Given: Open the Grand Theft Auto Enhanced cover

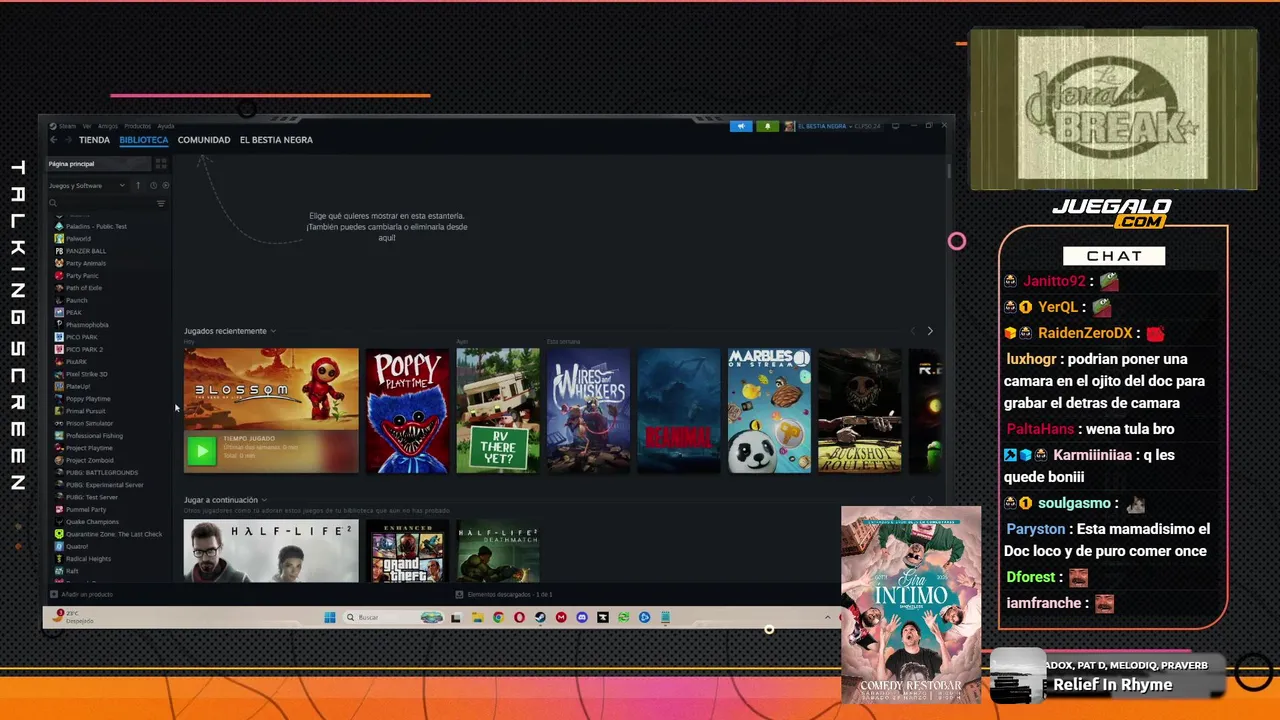Looking at the screenshot, I should [x=407, y=551].
